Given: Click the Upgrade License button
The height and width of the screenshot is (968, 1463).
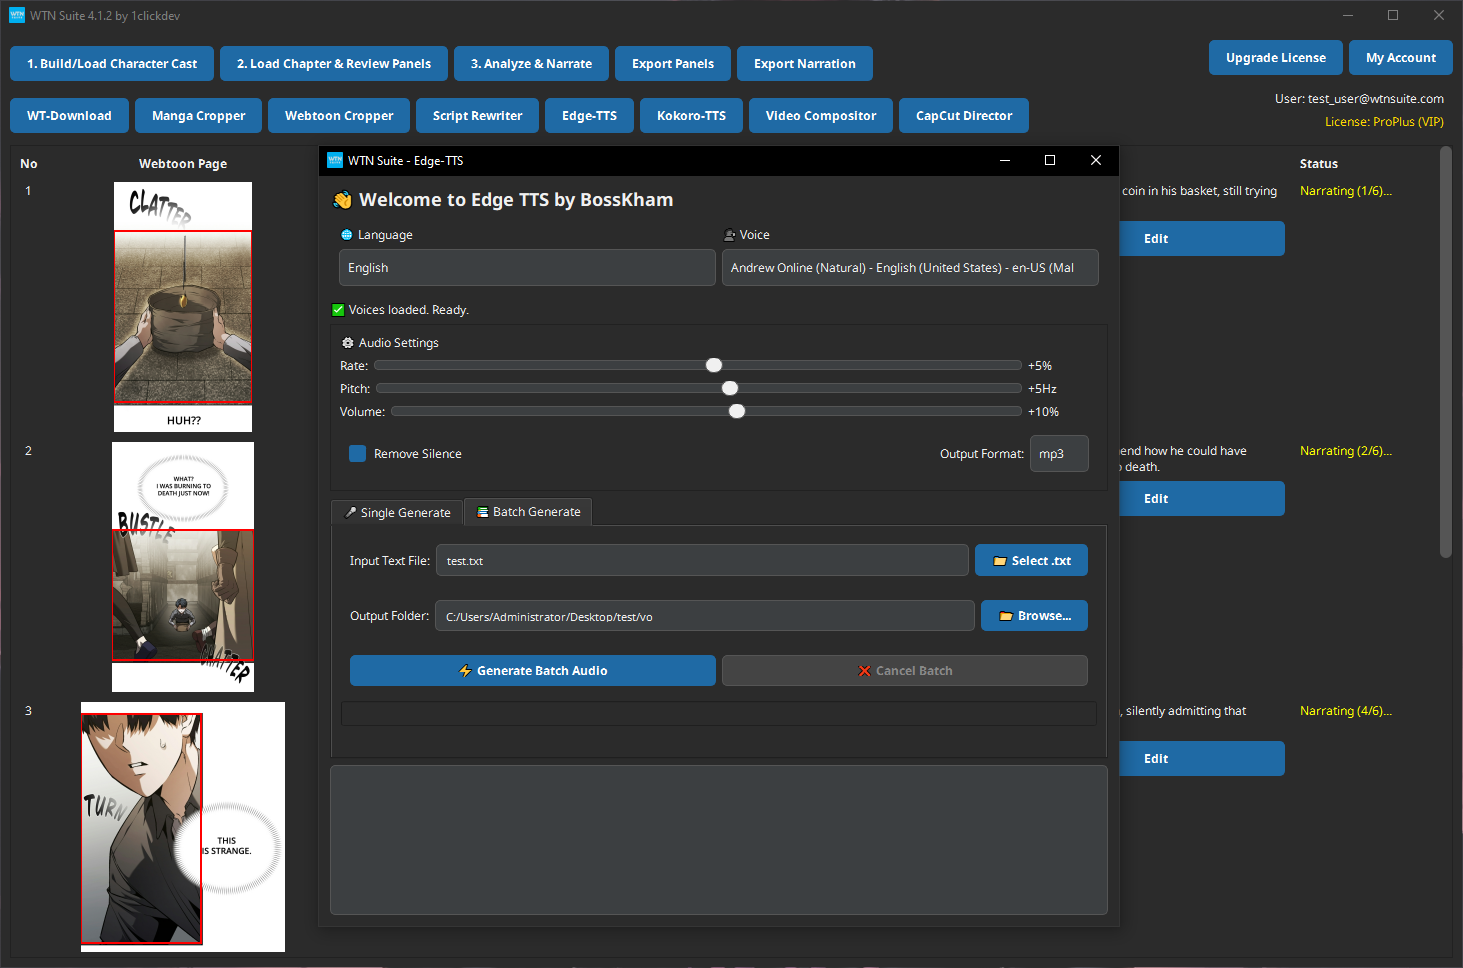Looking at the screenshot, I should click(1275, 57).
